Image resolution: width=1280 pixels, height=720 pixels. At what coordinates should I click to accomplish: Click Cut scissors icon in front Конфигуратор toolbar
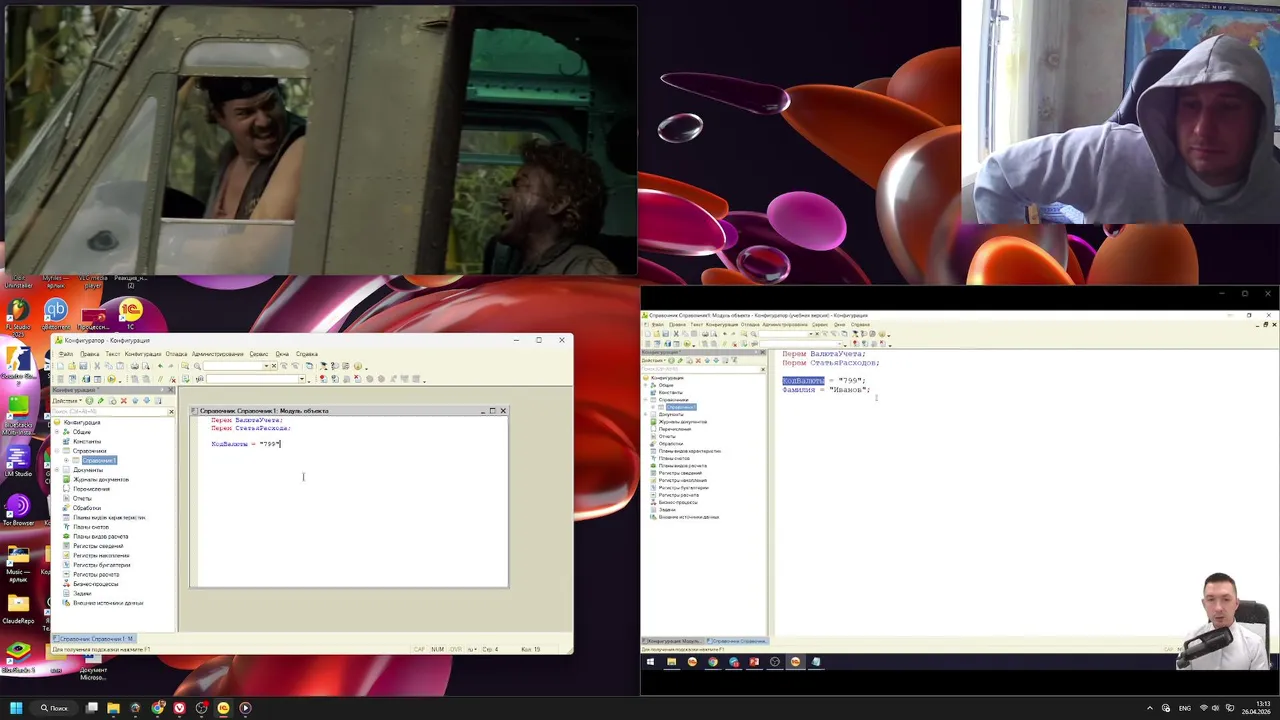click(x=97, y=366)
